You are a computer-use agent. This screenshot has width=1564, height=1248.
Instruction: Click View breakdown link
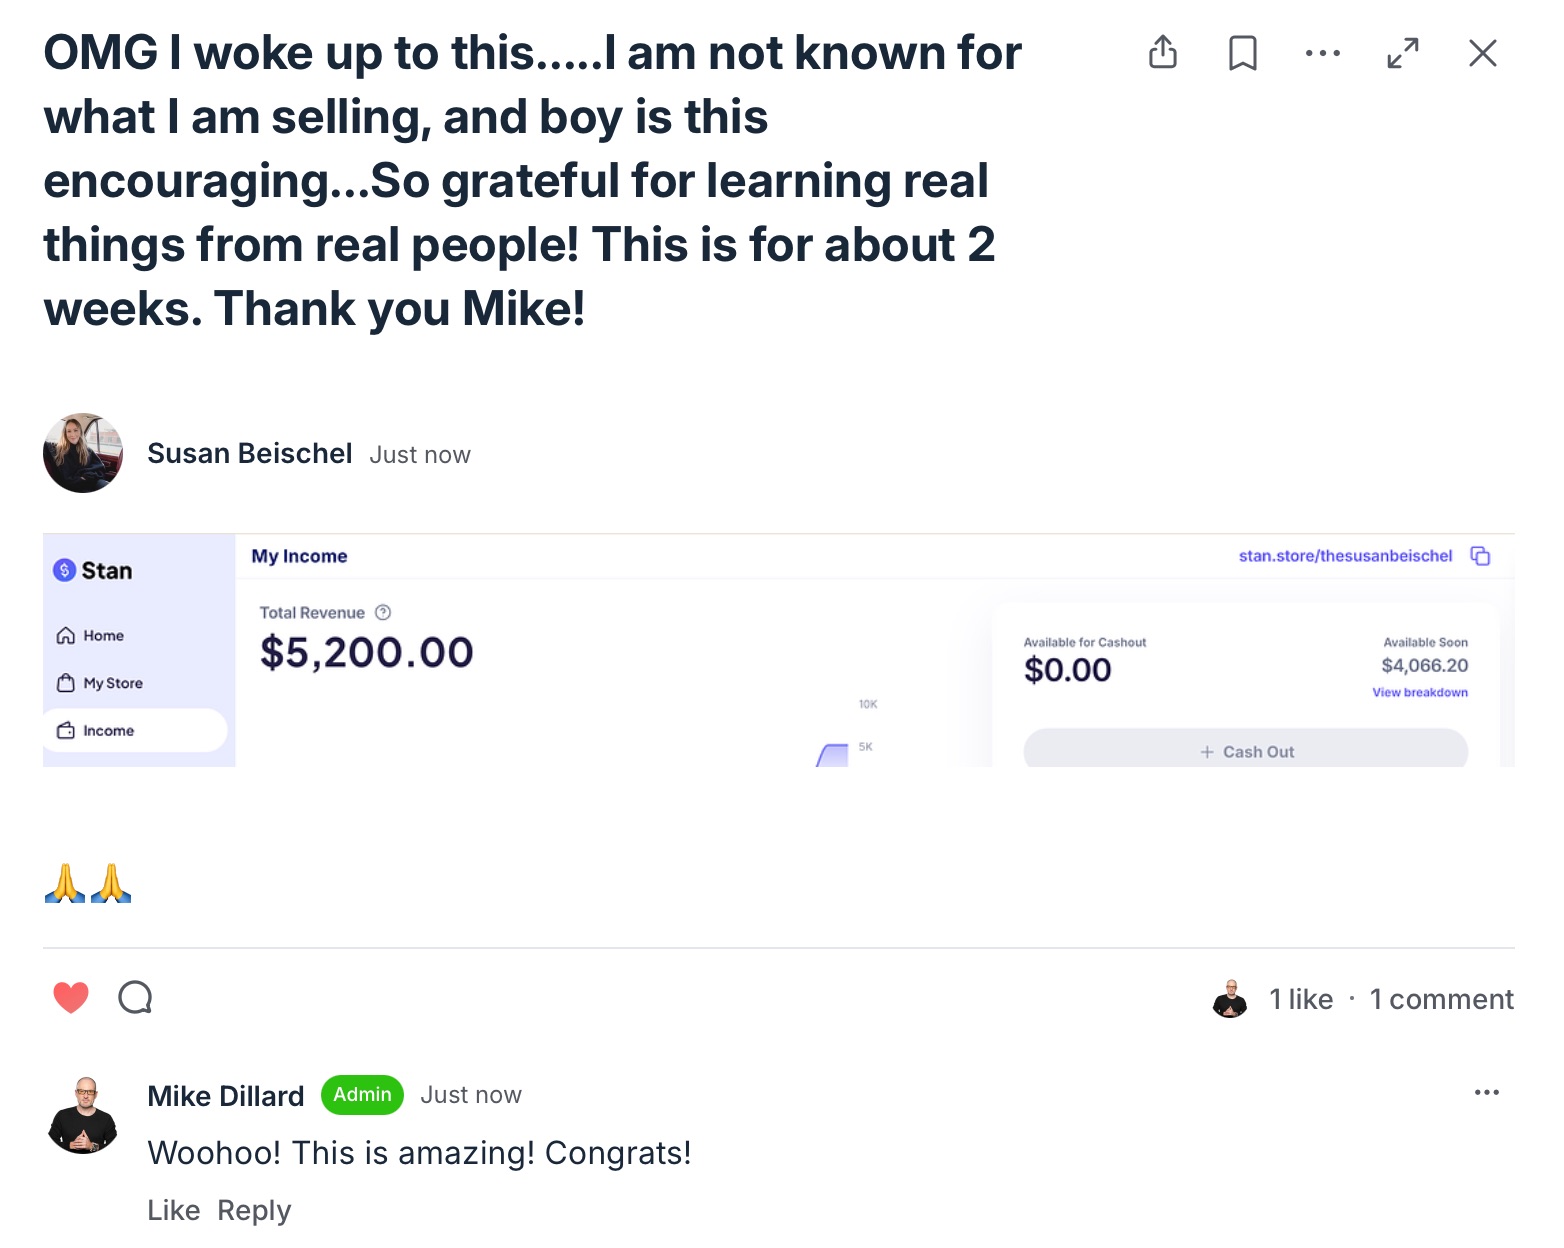1420,692
